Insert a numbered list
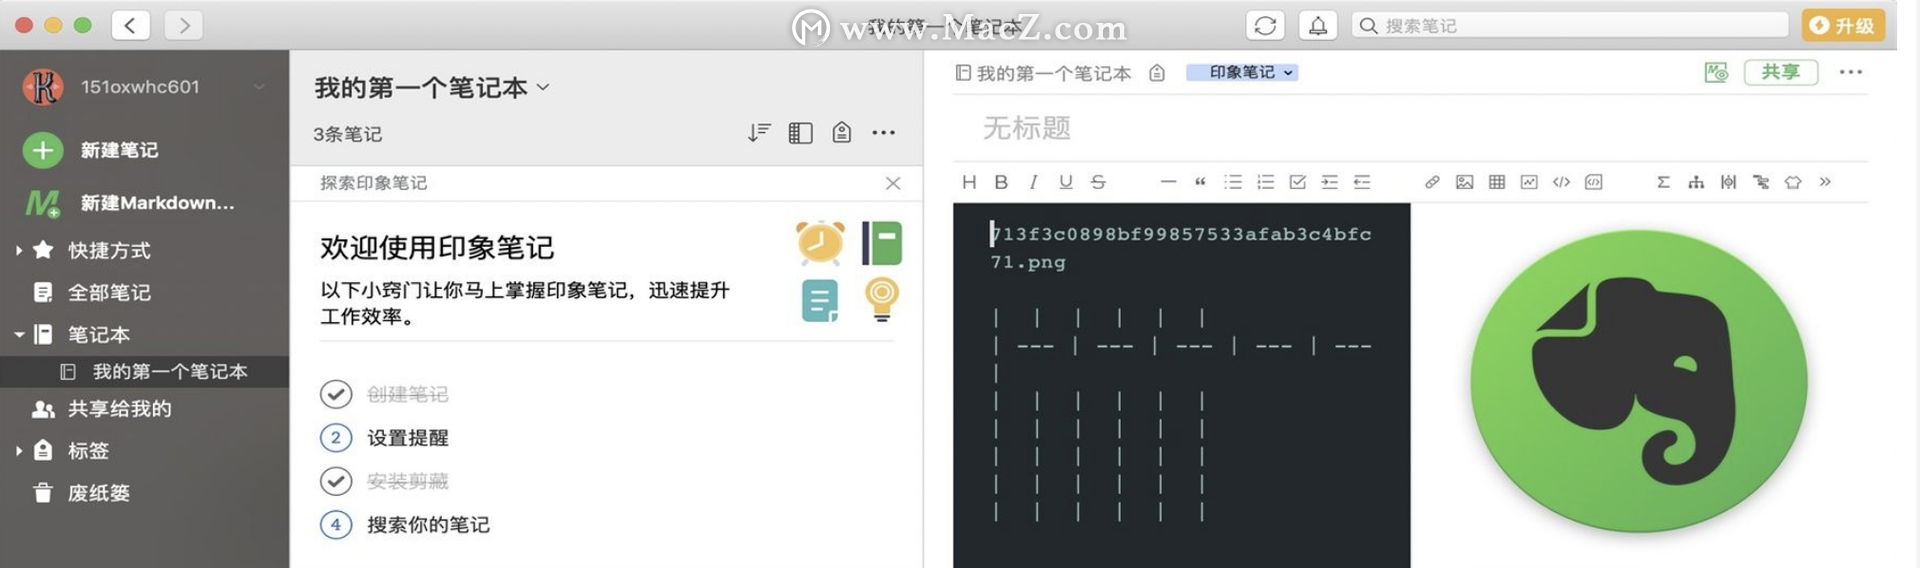This screenshot has width=1920, height=568. 1265,182
